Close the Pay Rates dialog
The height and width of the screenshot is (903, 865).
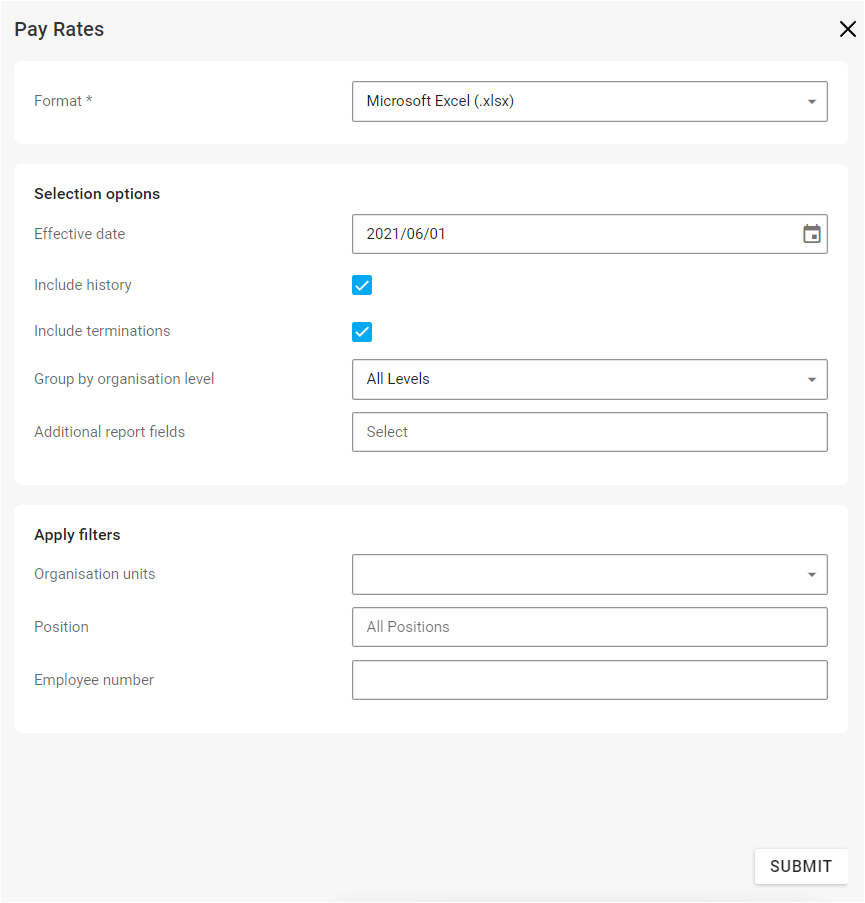847,29
